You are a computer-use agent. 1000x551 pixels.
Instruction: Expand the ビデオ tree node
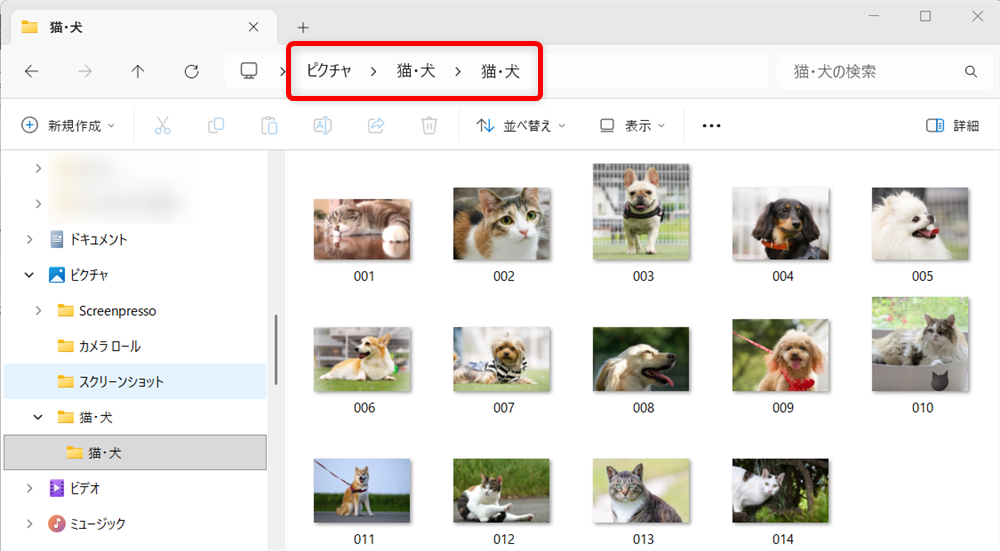click(29, 488)
